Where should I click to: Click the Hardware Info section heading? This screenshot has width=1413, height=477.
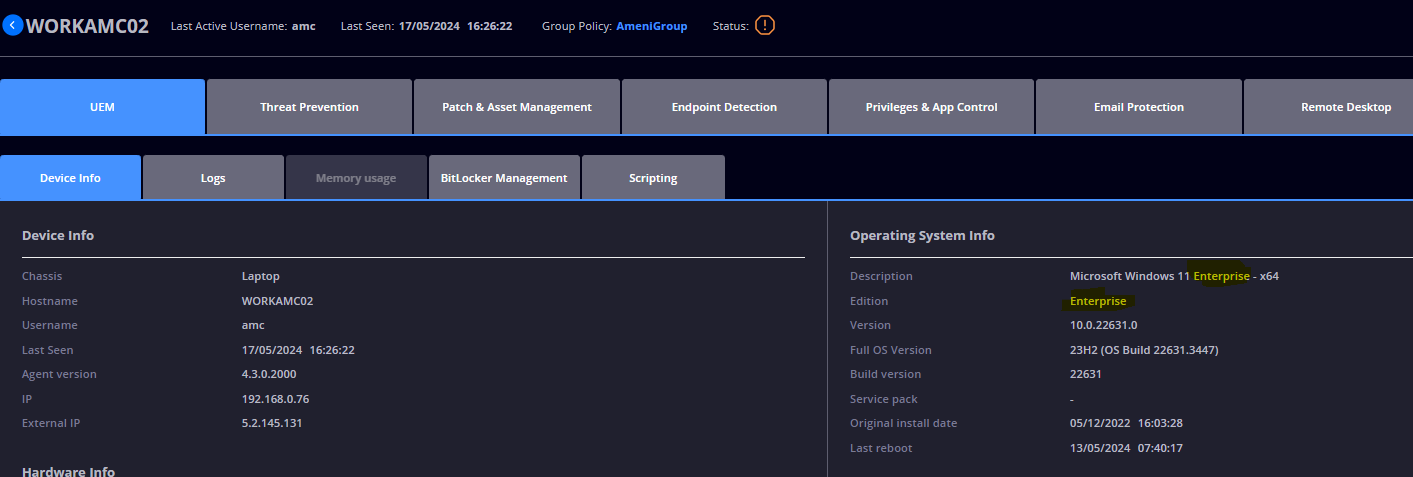[68, 472]
